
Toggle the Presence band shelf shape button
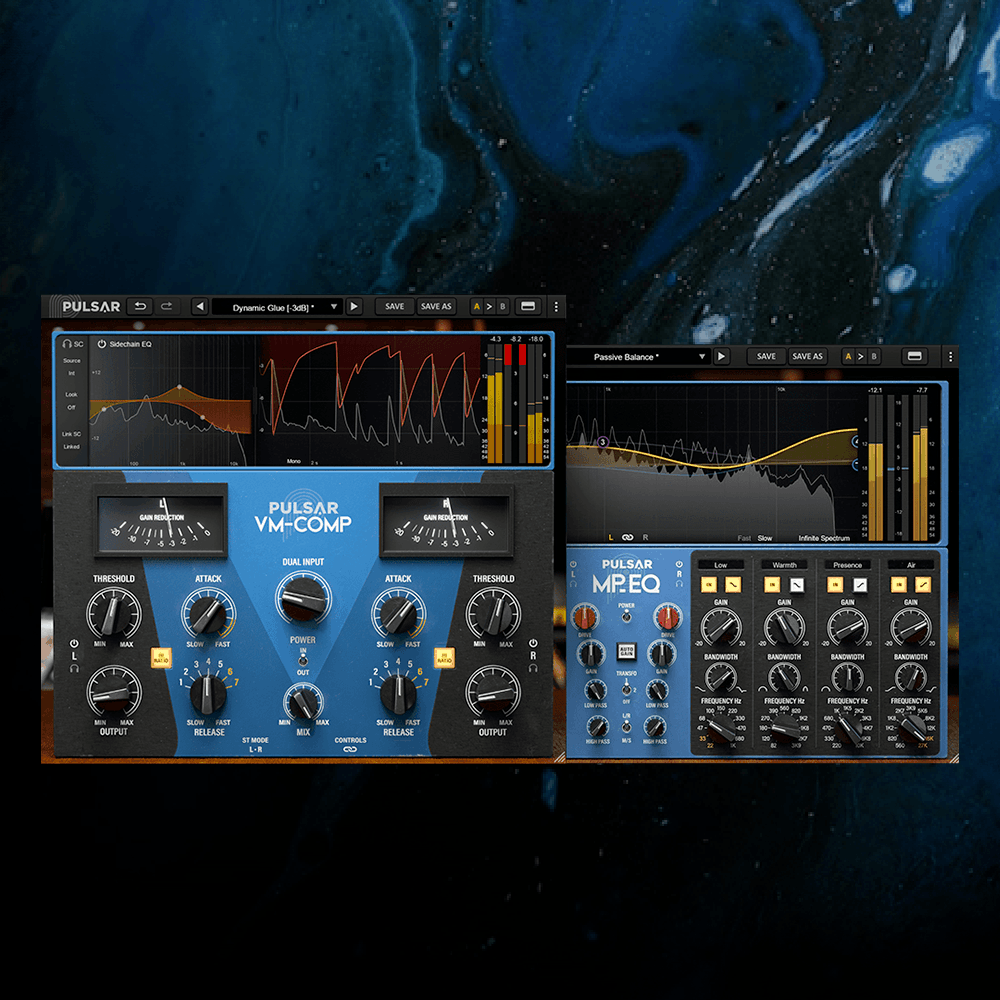(x=860, y=584)
